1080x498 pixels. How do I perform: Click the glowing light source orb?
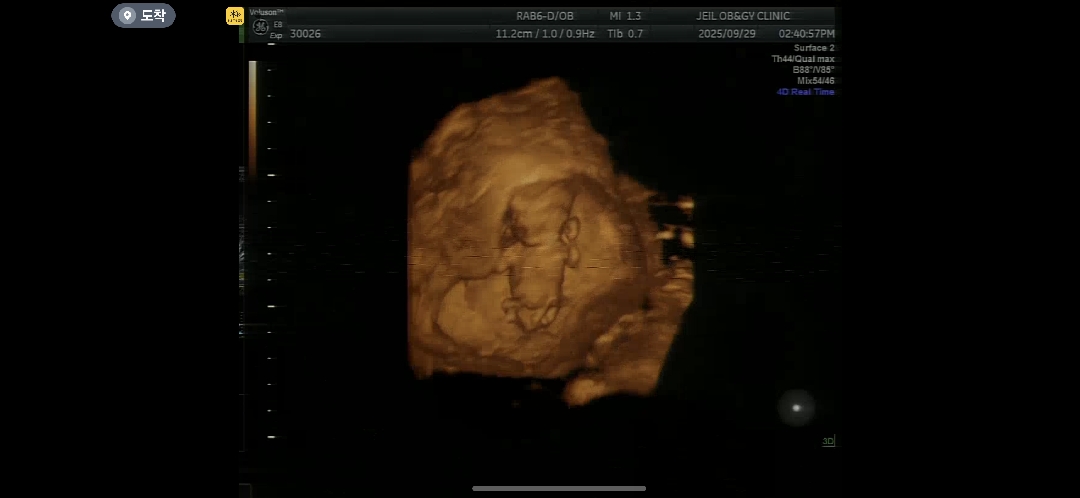(x=796, y=407)
